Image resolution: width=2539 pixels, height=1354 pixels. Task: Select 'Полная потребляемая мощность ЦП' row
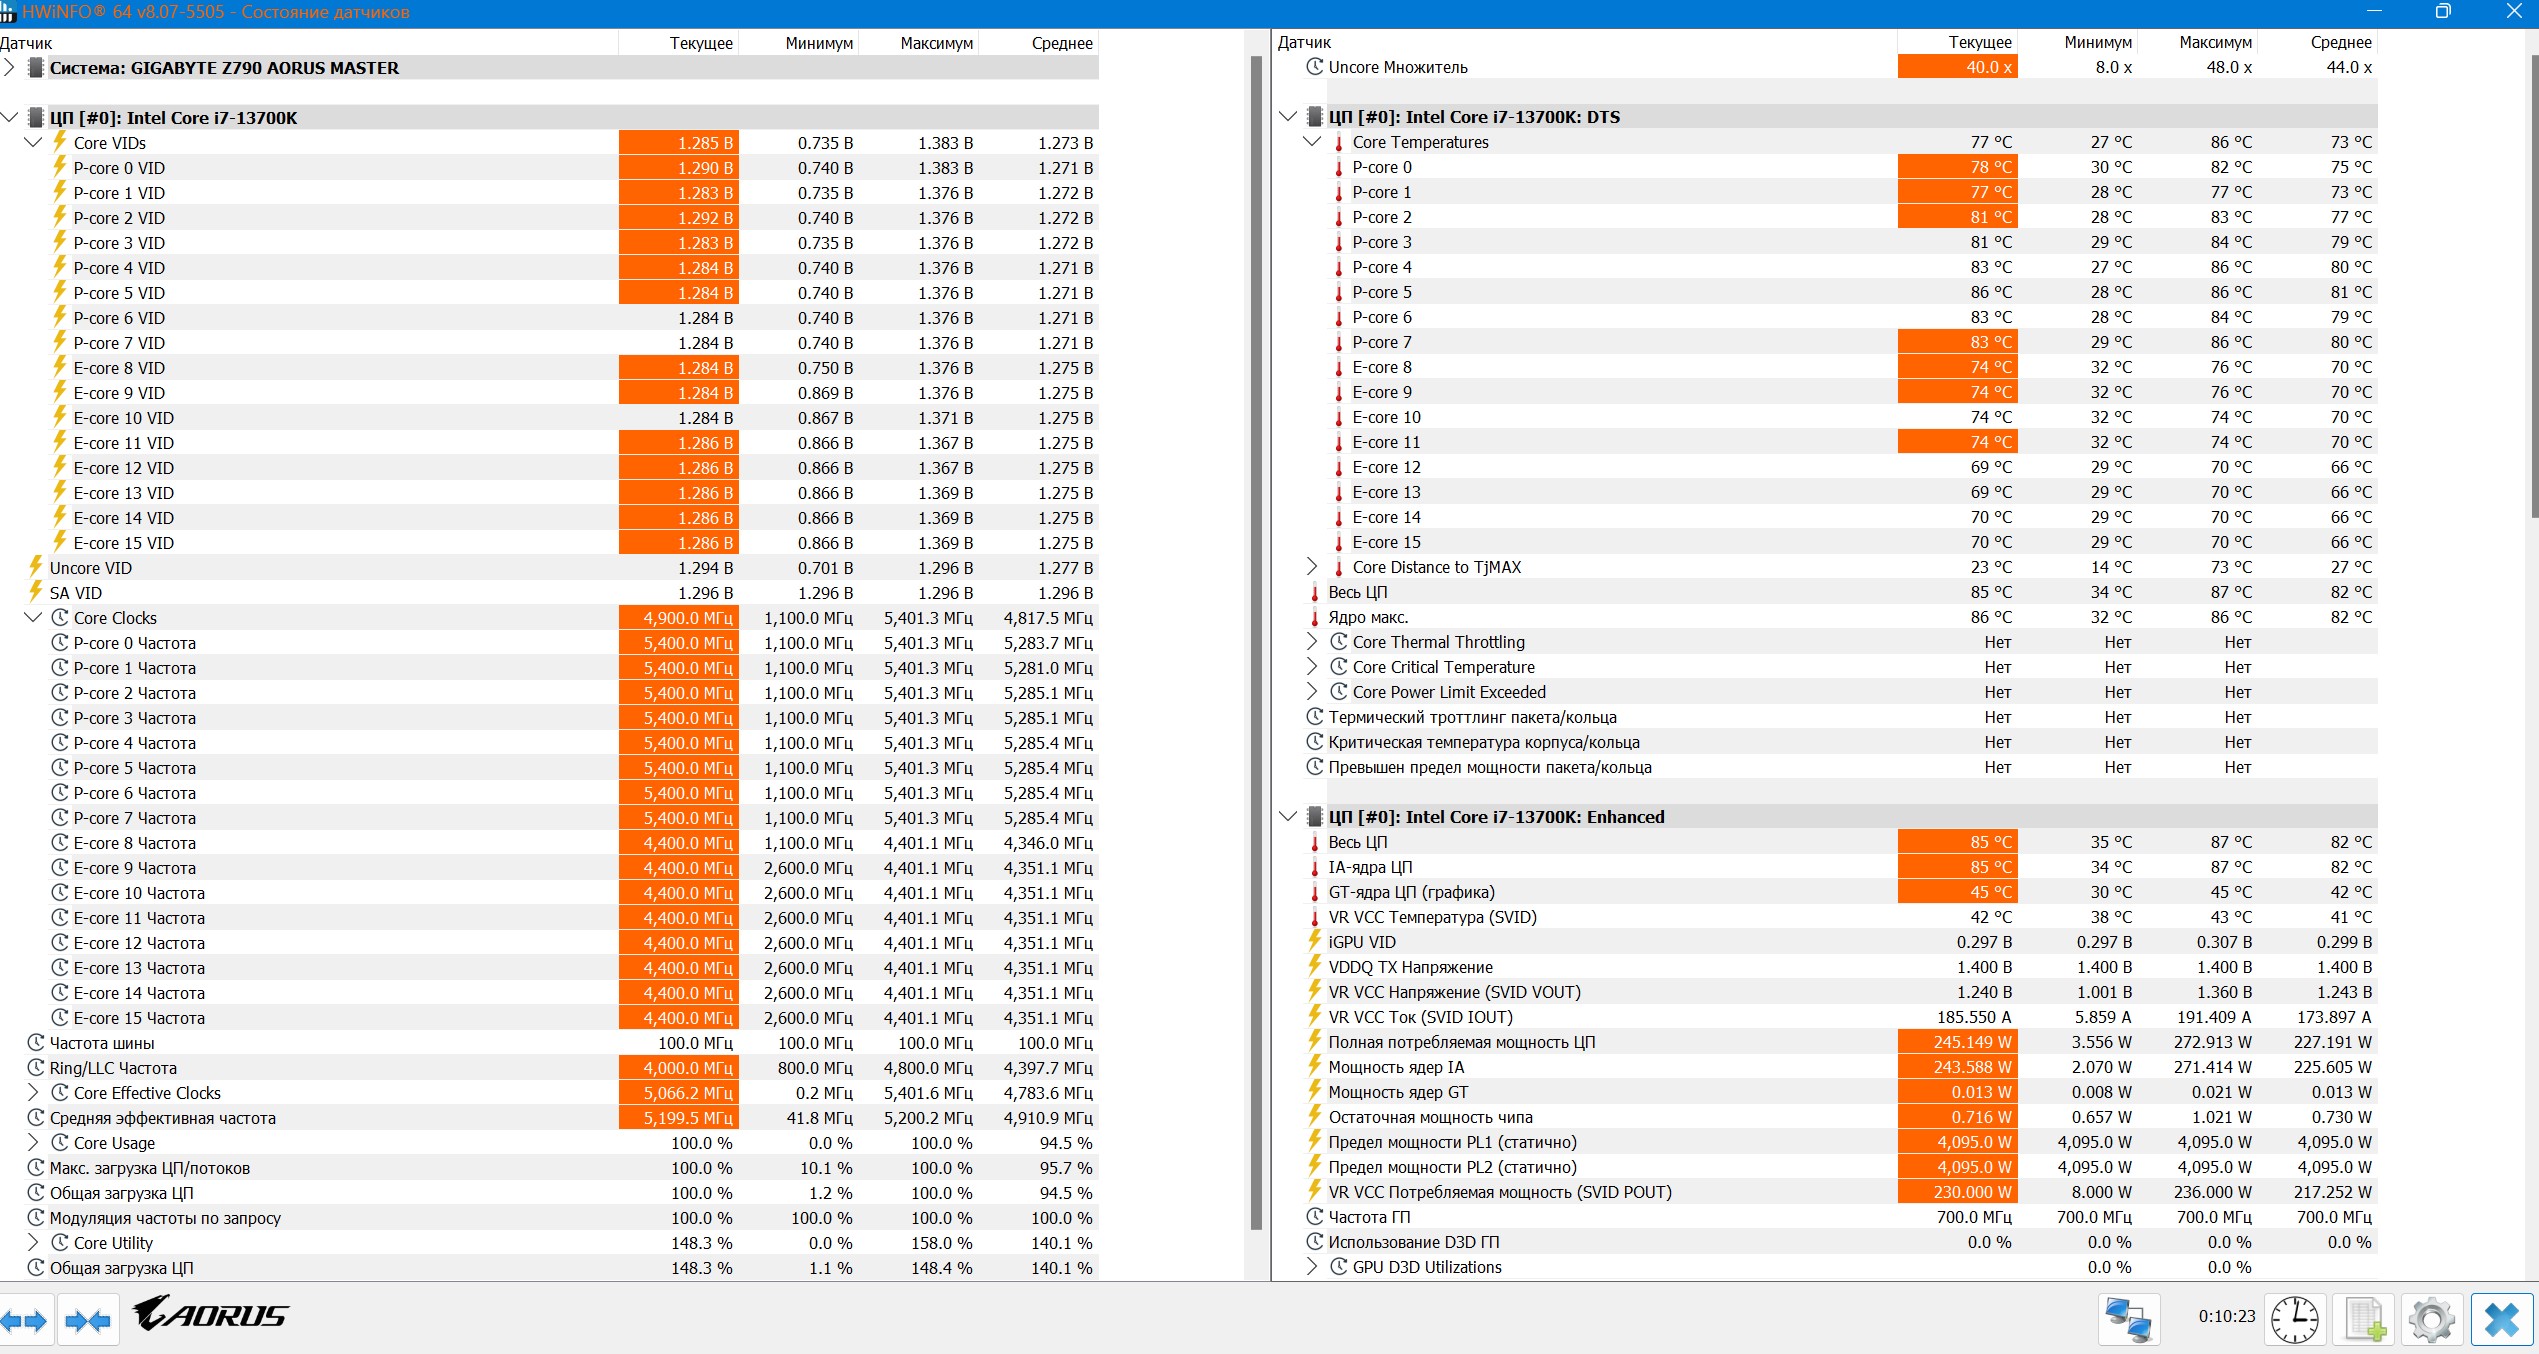point(1461,1042)
